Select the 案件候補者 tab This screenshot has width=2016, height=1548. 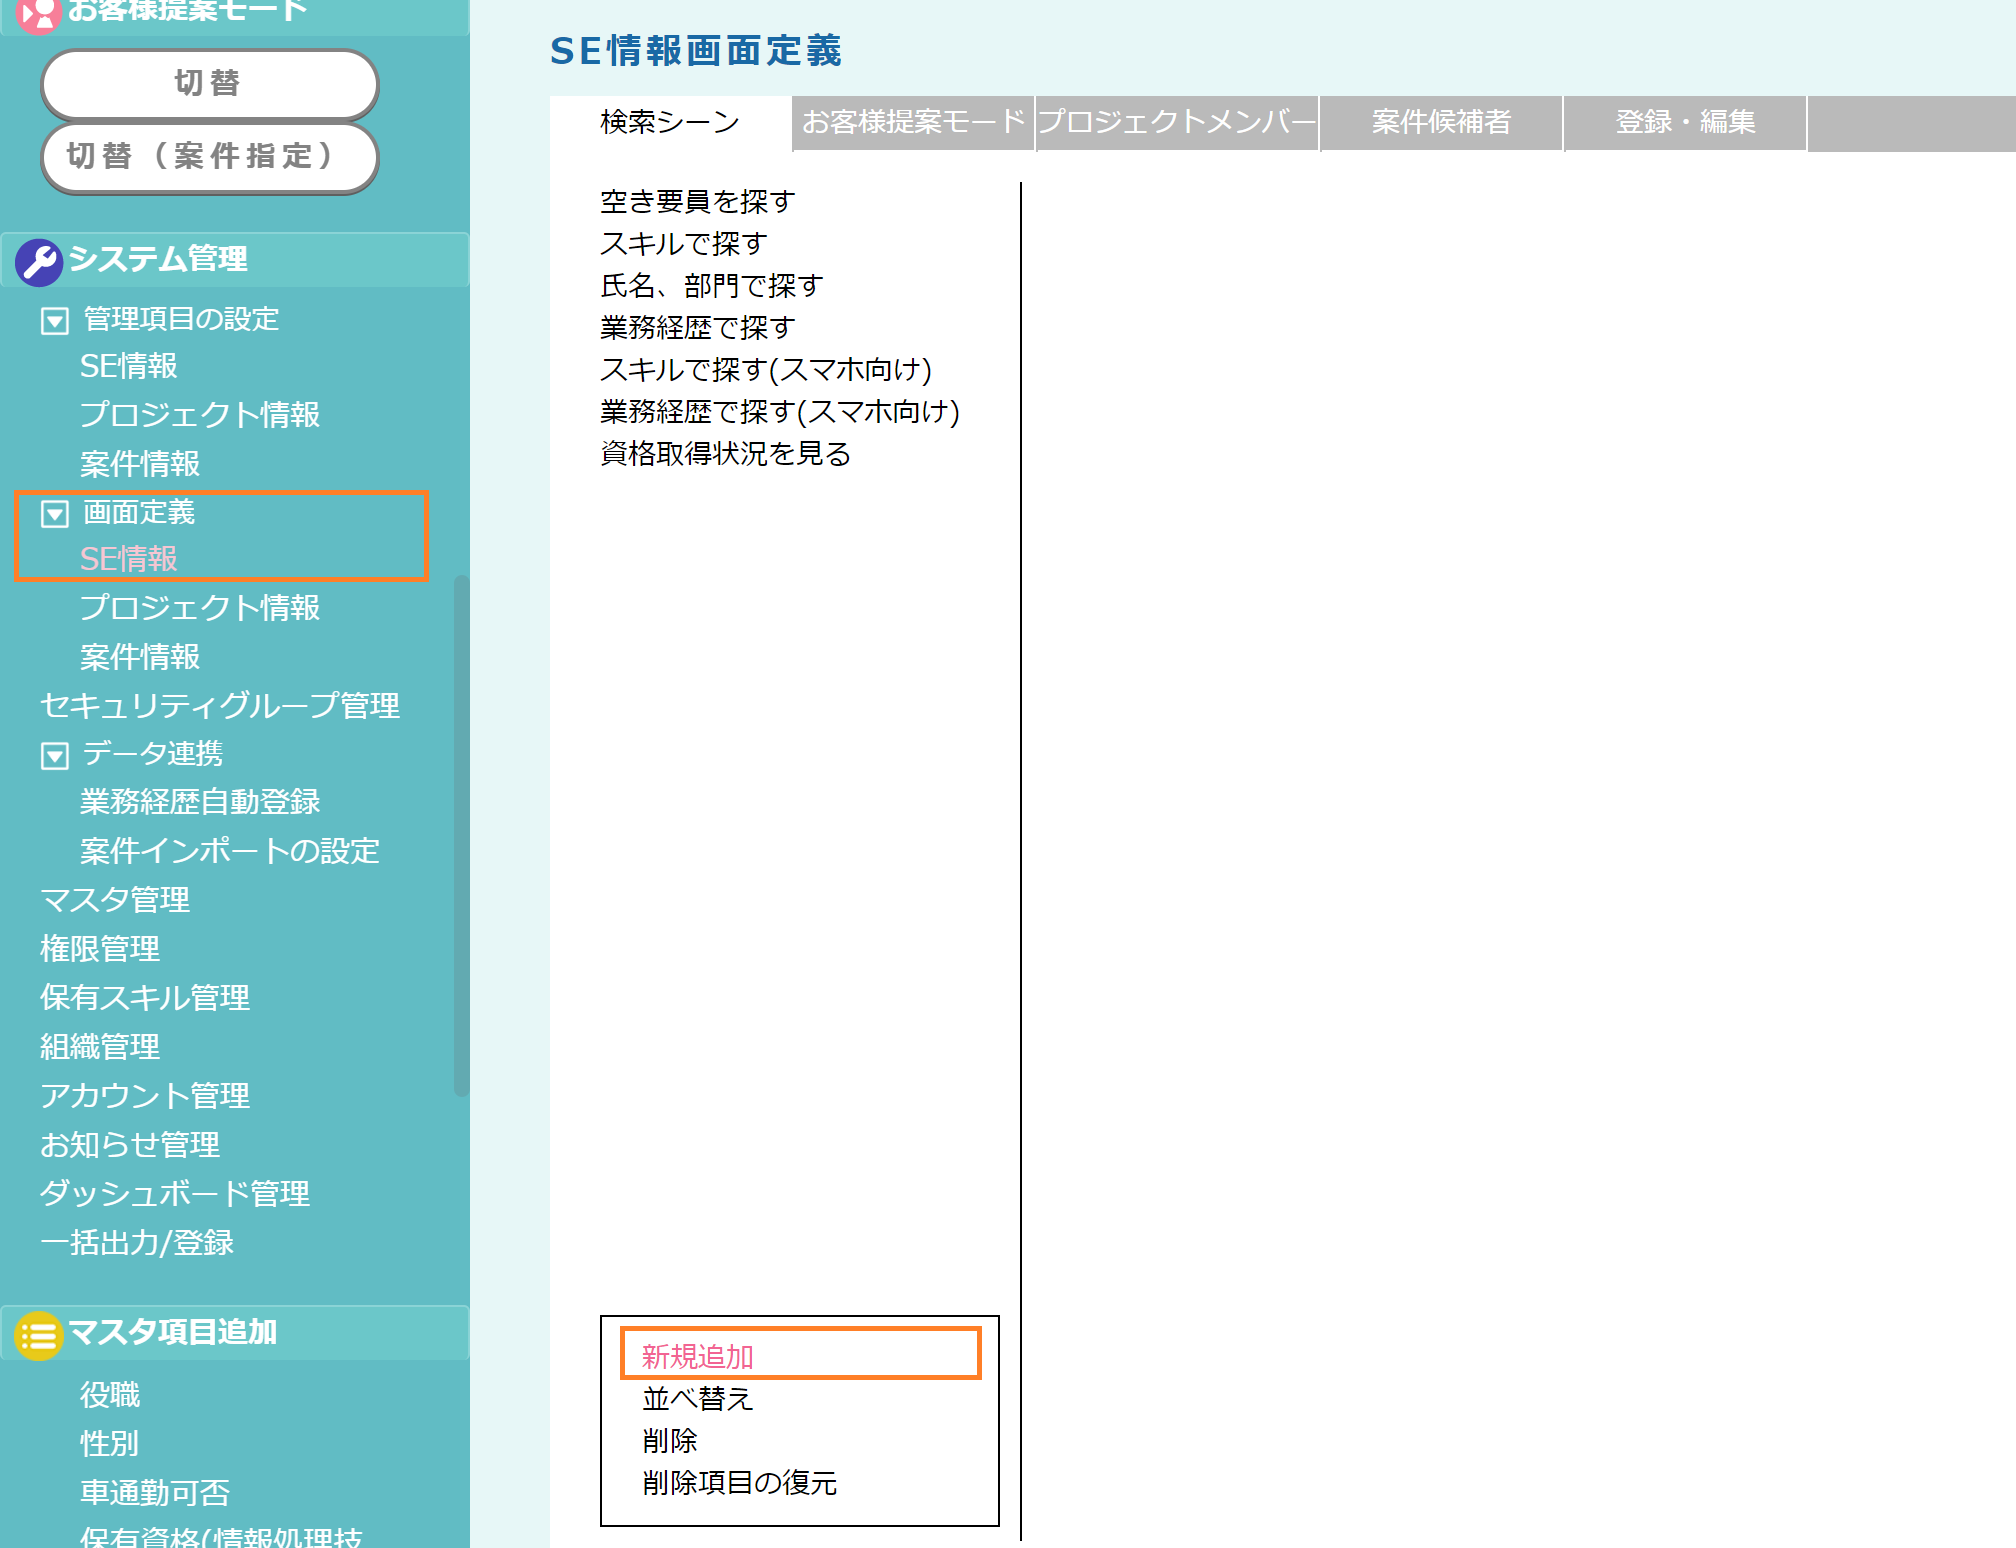tap(1441, 122)
